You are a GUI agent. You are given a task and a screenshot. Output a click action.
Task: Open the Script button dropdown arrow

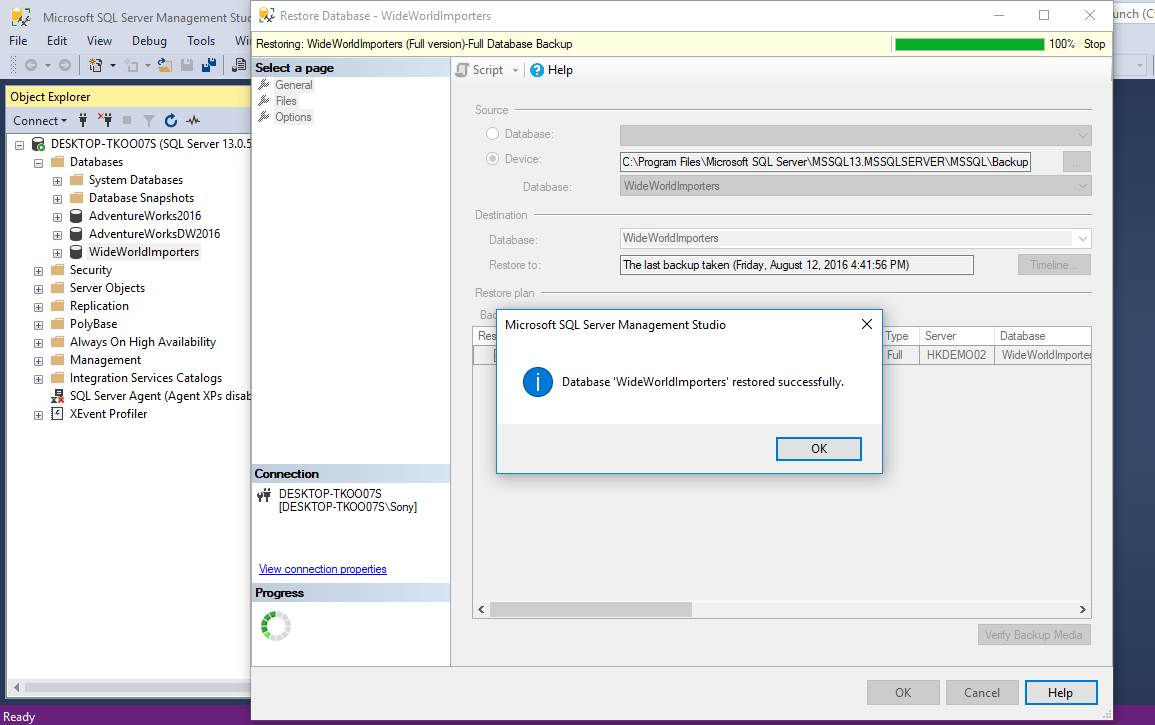click(x=515, y=71)
